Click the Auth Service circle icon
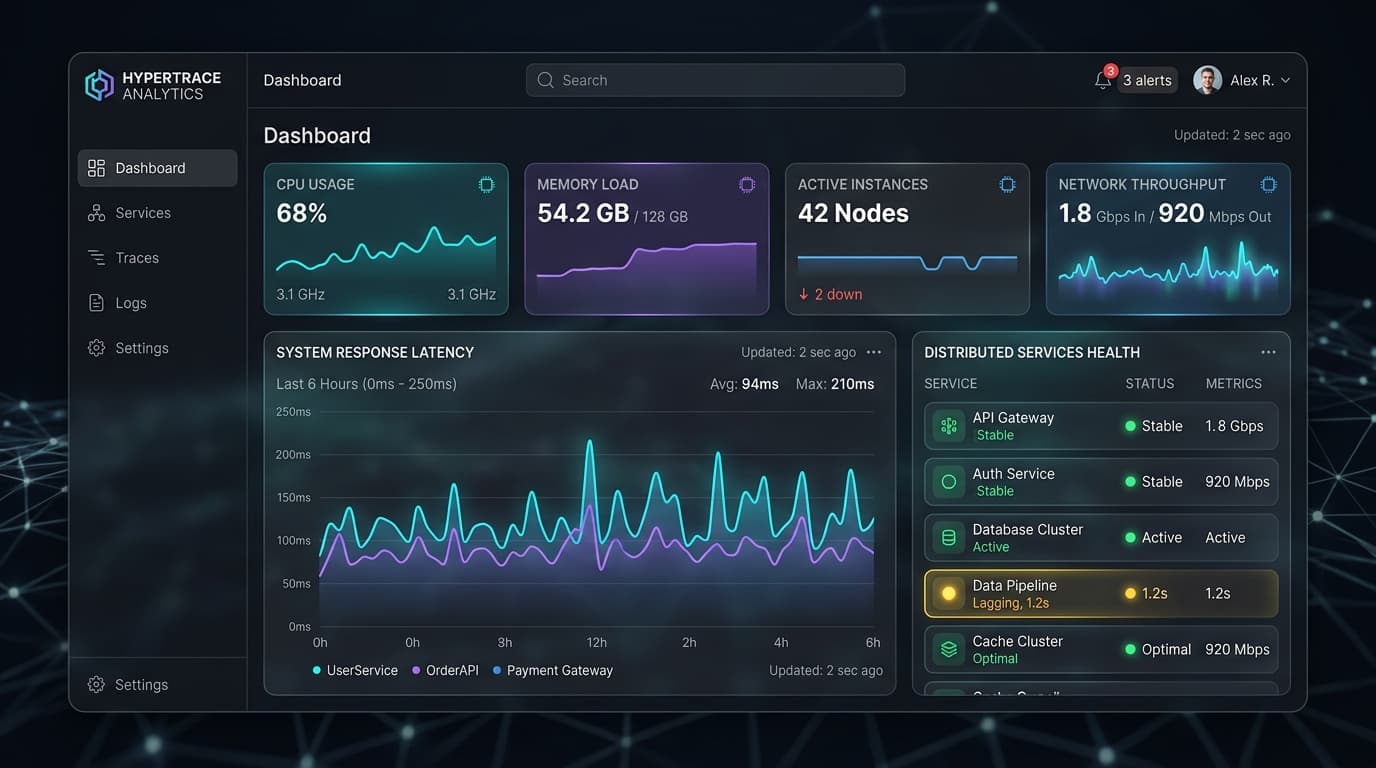Screen dimensions: 1376x768 click(x=948, y=482)
